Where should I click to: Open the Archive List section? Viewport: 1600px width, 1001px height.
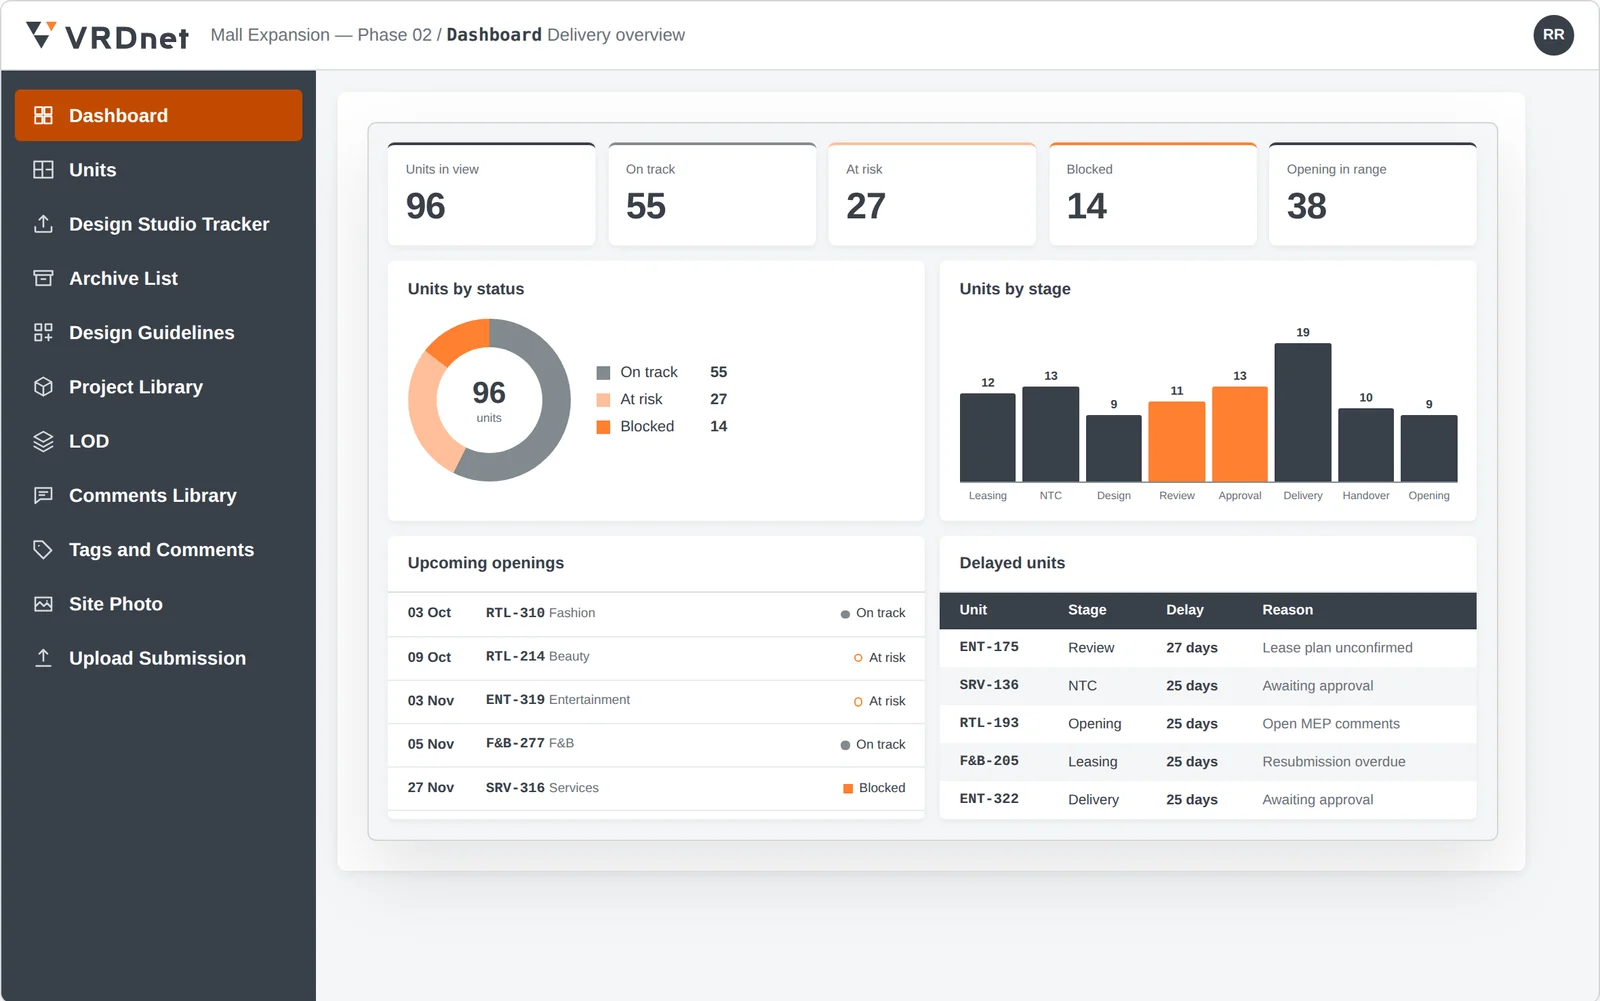coord(158,278)
